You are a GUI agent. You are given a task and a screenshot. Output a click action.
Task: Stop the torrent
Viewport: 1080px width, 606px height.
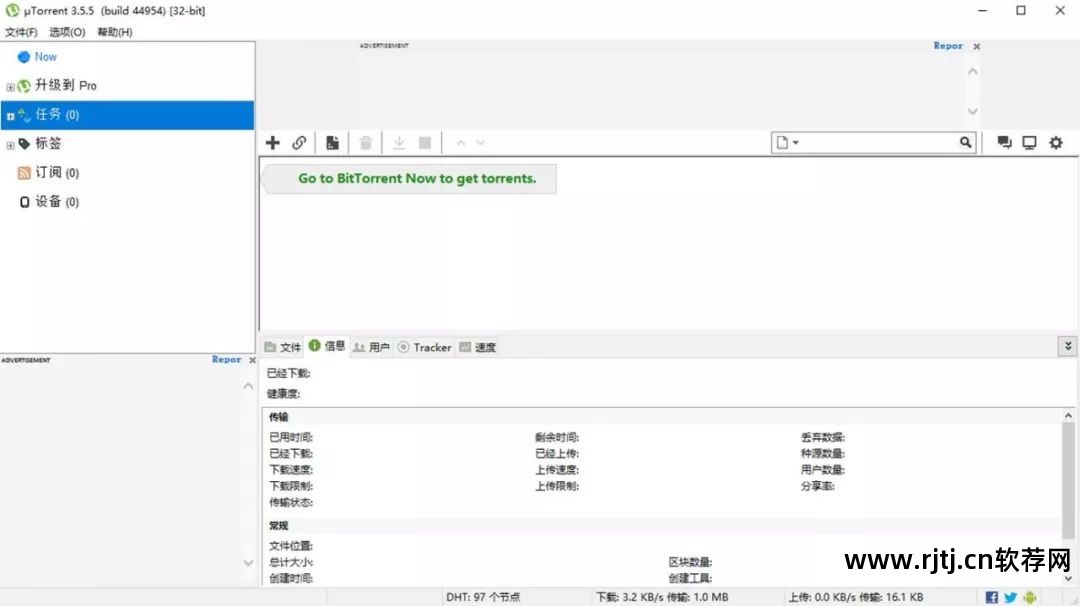[424, 142]
